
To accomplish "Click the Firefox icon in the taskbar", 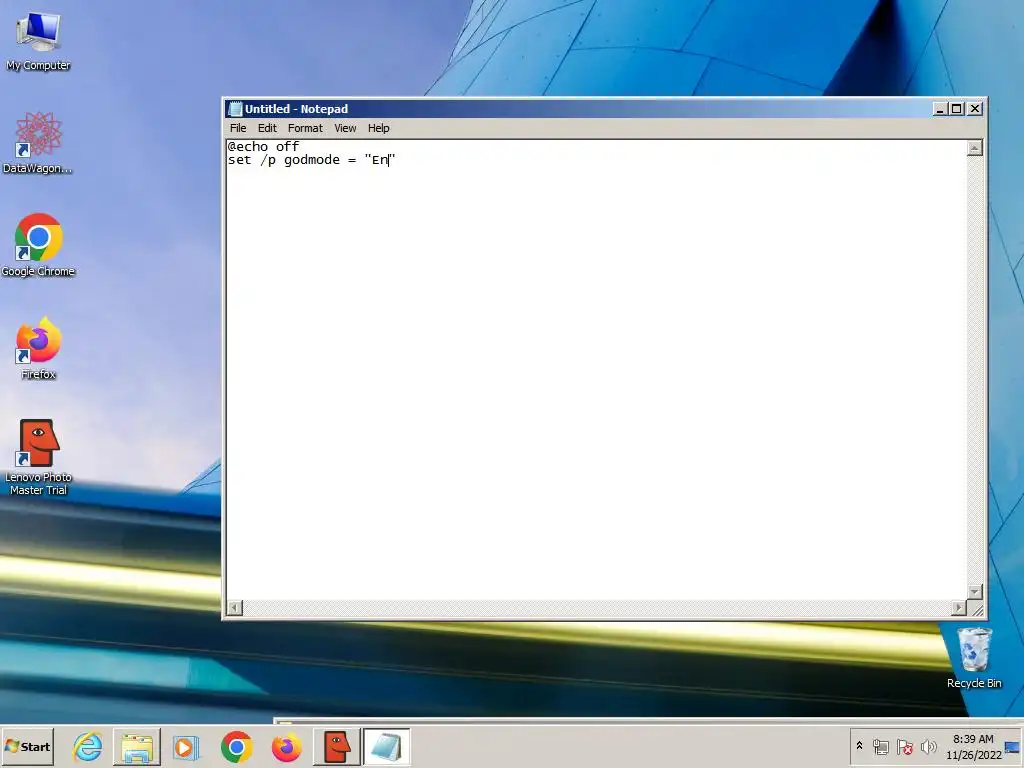I will [286, 746].
